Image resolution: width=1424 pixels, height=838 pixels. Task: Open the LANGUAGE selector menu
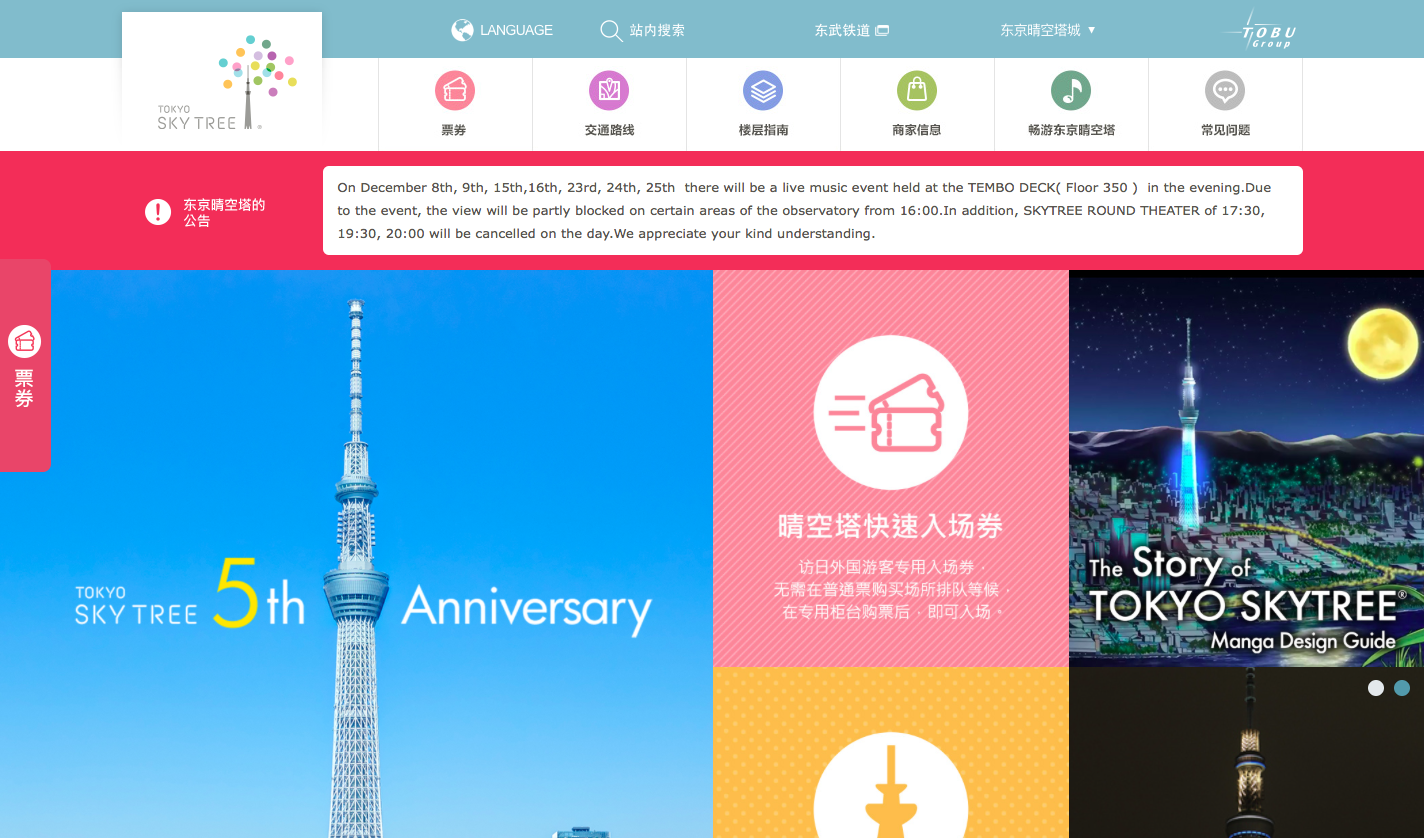click(502, 30)
